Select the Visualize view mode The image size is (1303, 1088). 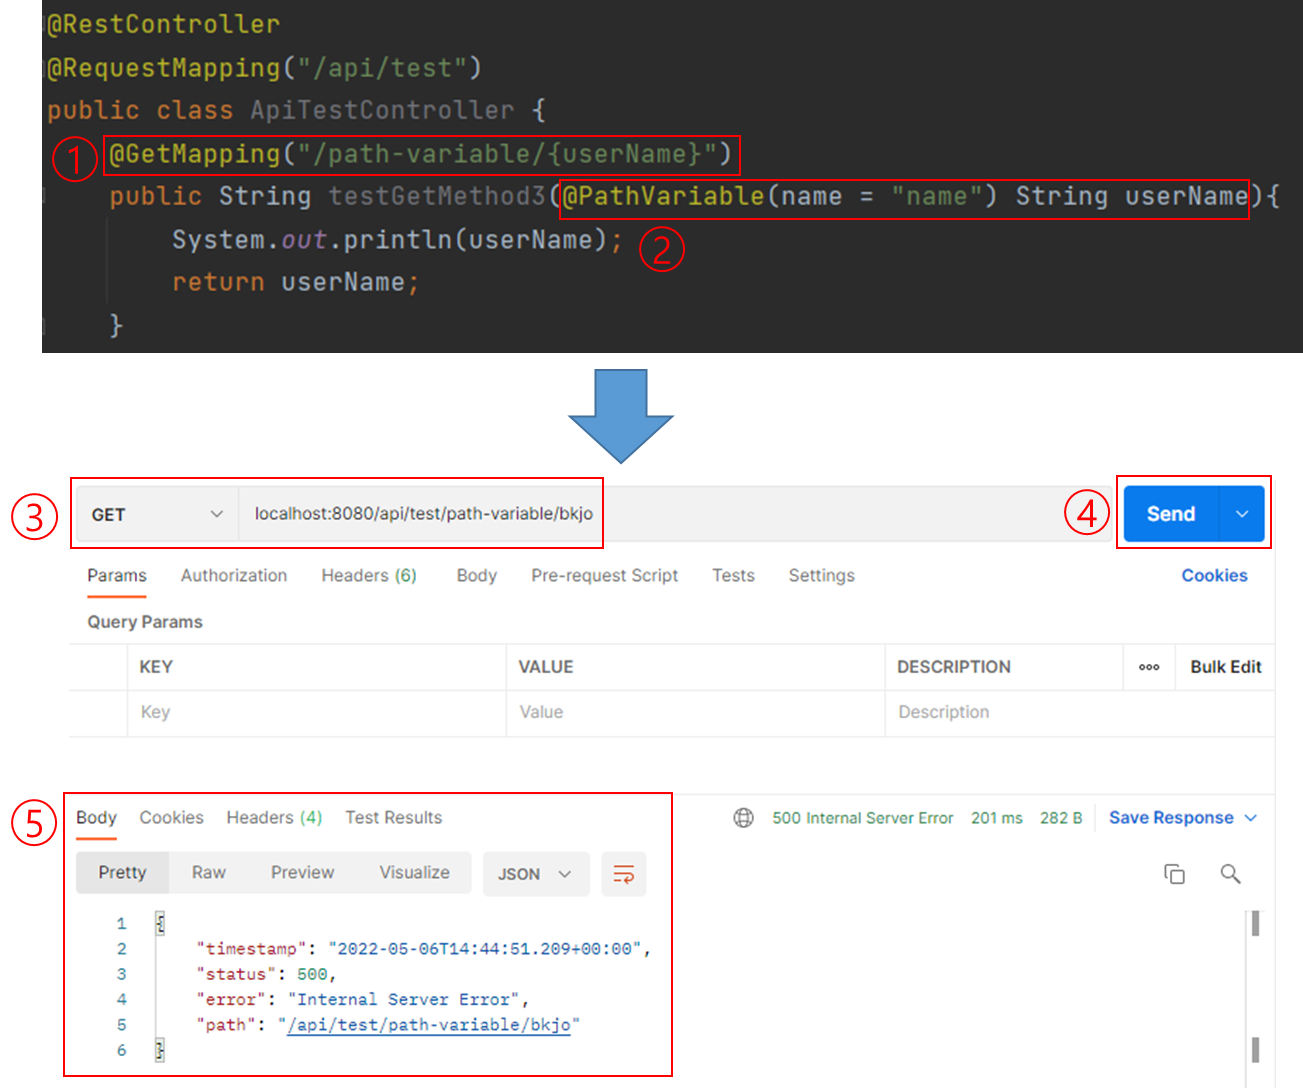click(x=414, y=873)
